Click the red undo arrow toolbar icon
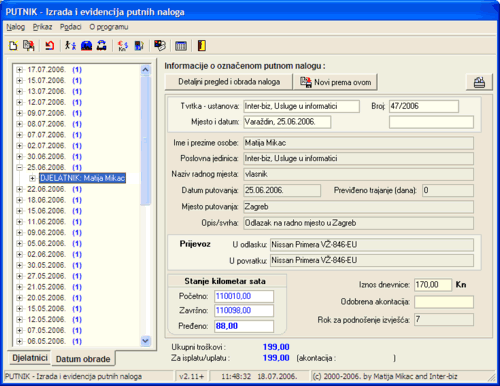The height and width of the screenshot is (386, 500). click(x=50, y=45)
